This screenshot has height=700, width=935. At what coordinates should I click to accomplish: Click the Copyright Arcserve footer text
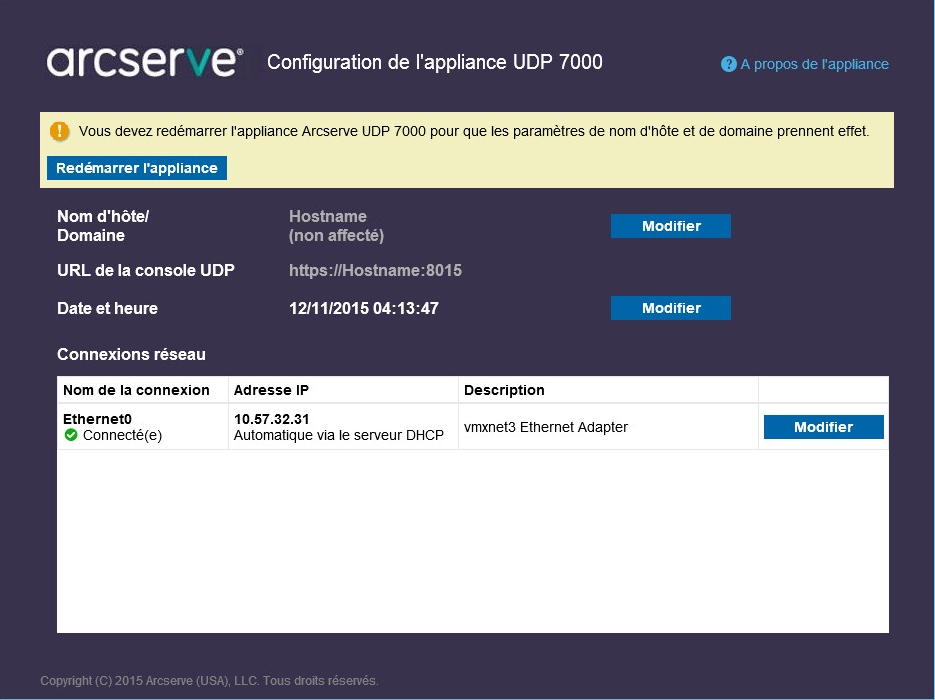[x=209, y=680]
